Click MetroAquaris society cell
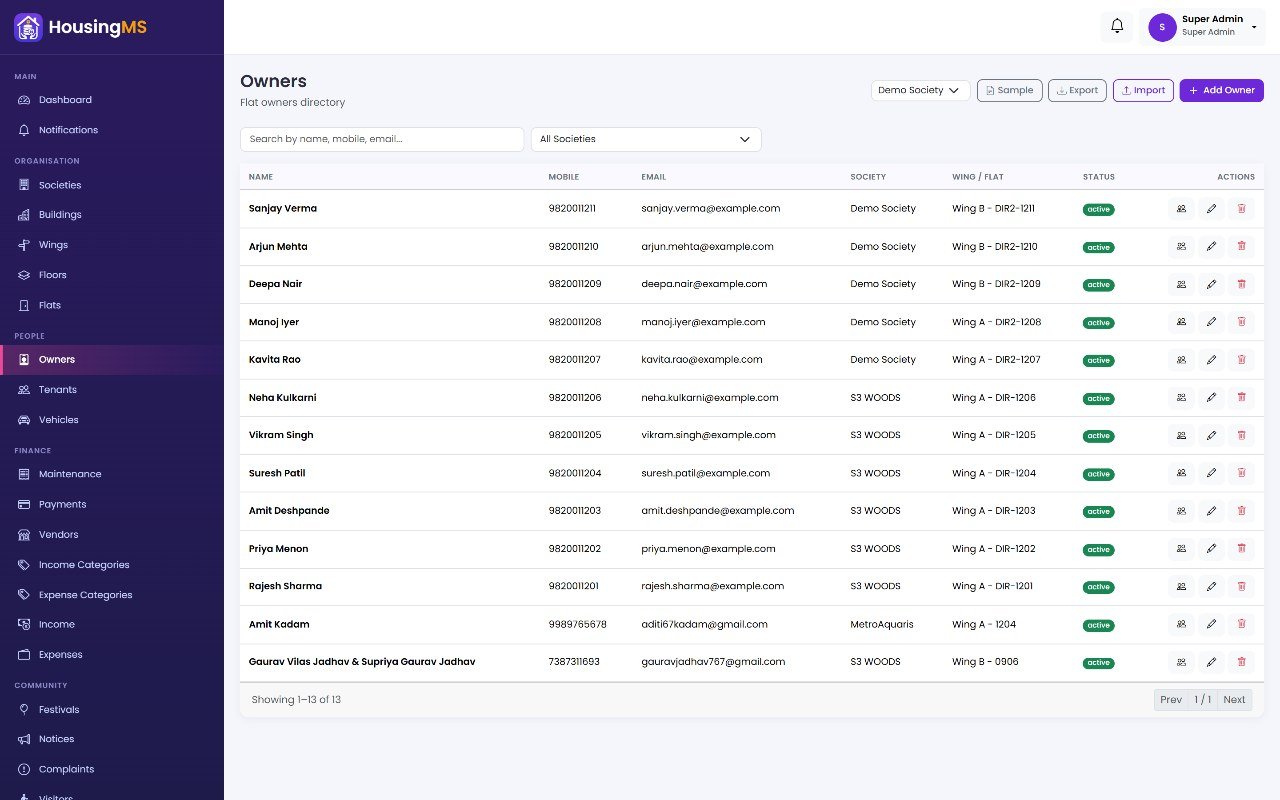1280x800 pixels. click(882, 624)
